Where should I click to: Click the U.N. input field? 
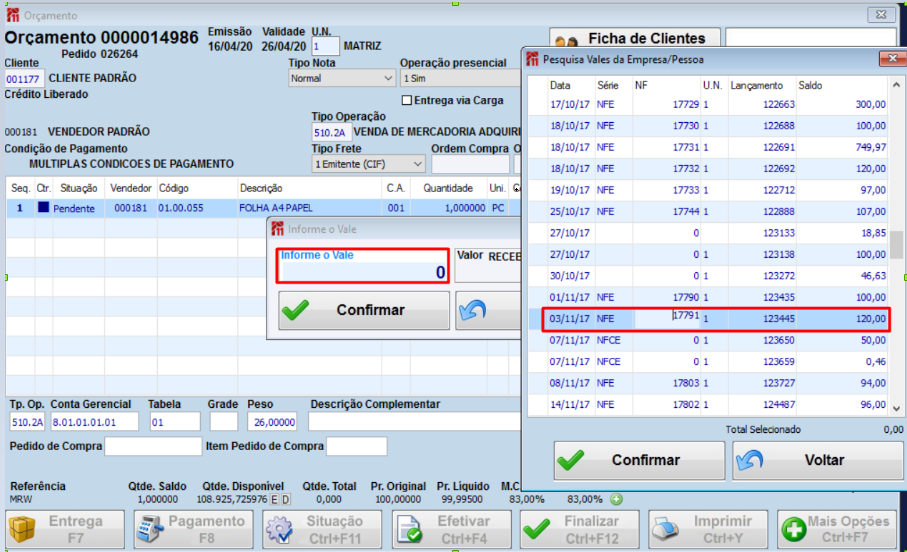point(325,46)
